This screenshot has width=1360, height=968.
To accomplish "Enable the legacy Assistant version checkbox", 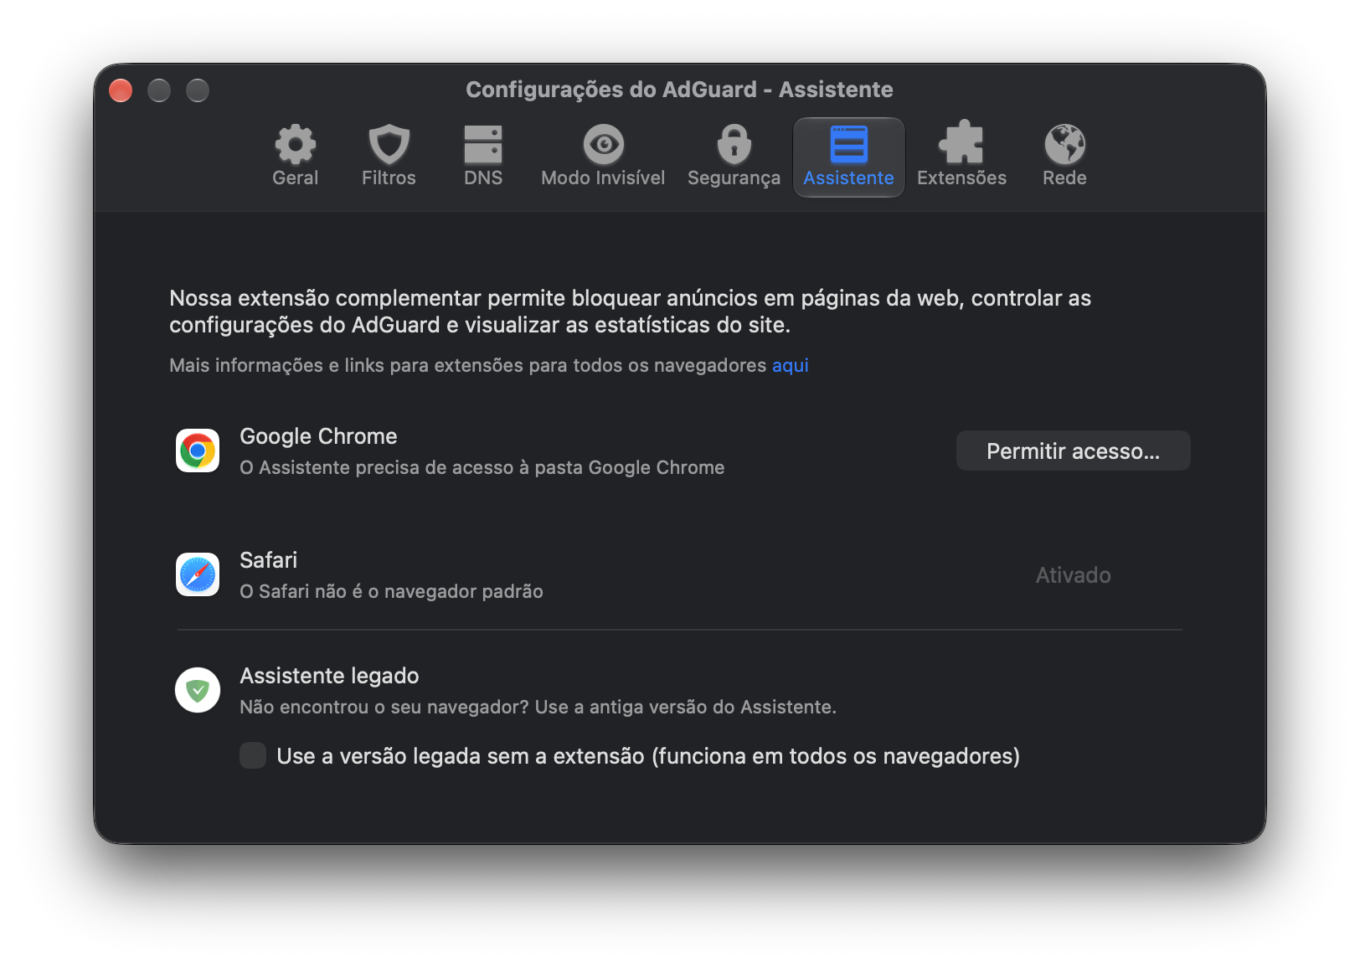I will pos(253,755).
